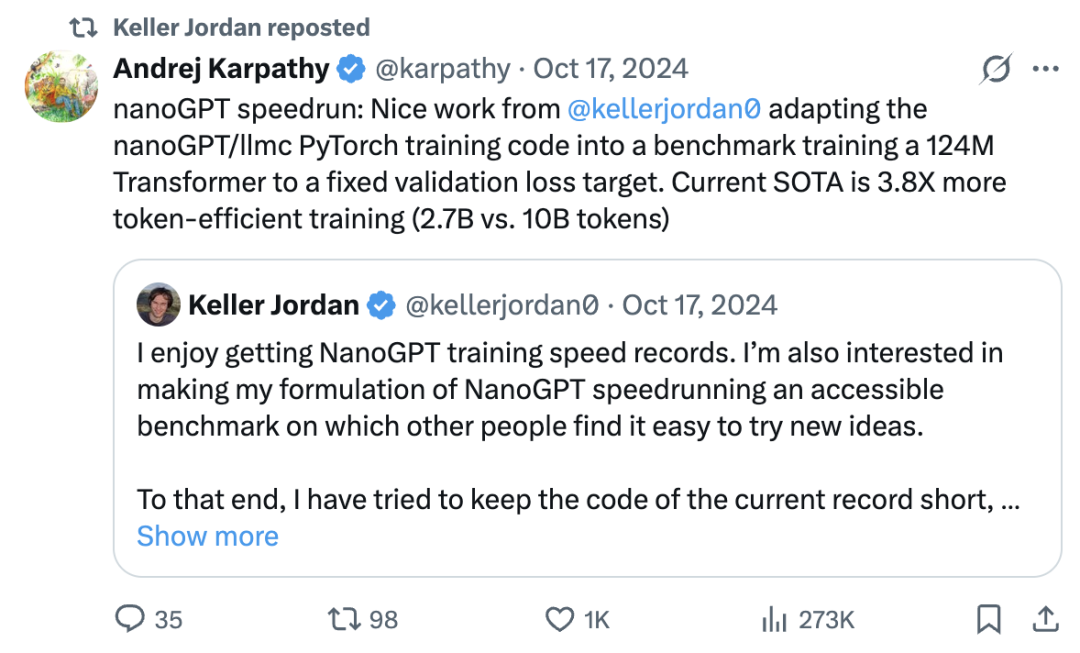Click the Keller Jordan reposted label
This screenshot has width=1080, height=653.
pyautogui.click(x=241, y=27)
